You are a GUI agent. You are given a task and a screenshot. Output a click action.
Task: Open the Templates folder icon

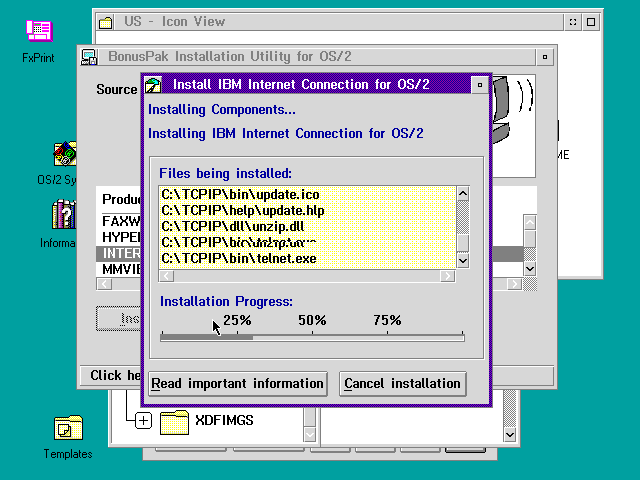pyautogui.click(x=68, y=428)
